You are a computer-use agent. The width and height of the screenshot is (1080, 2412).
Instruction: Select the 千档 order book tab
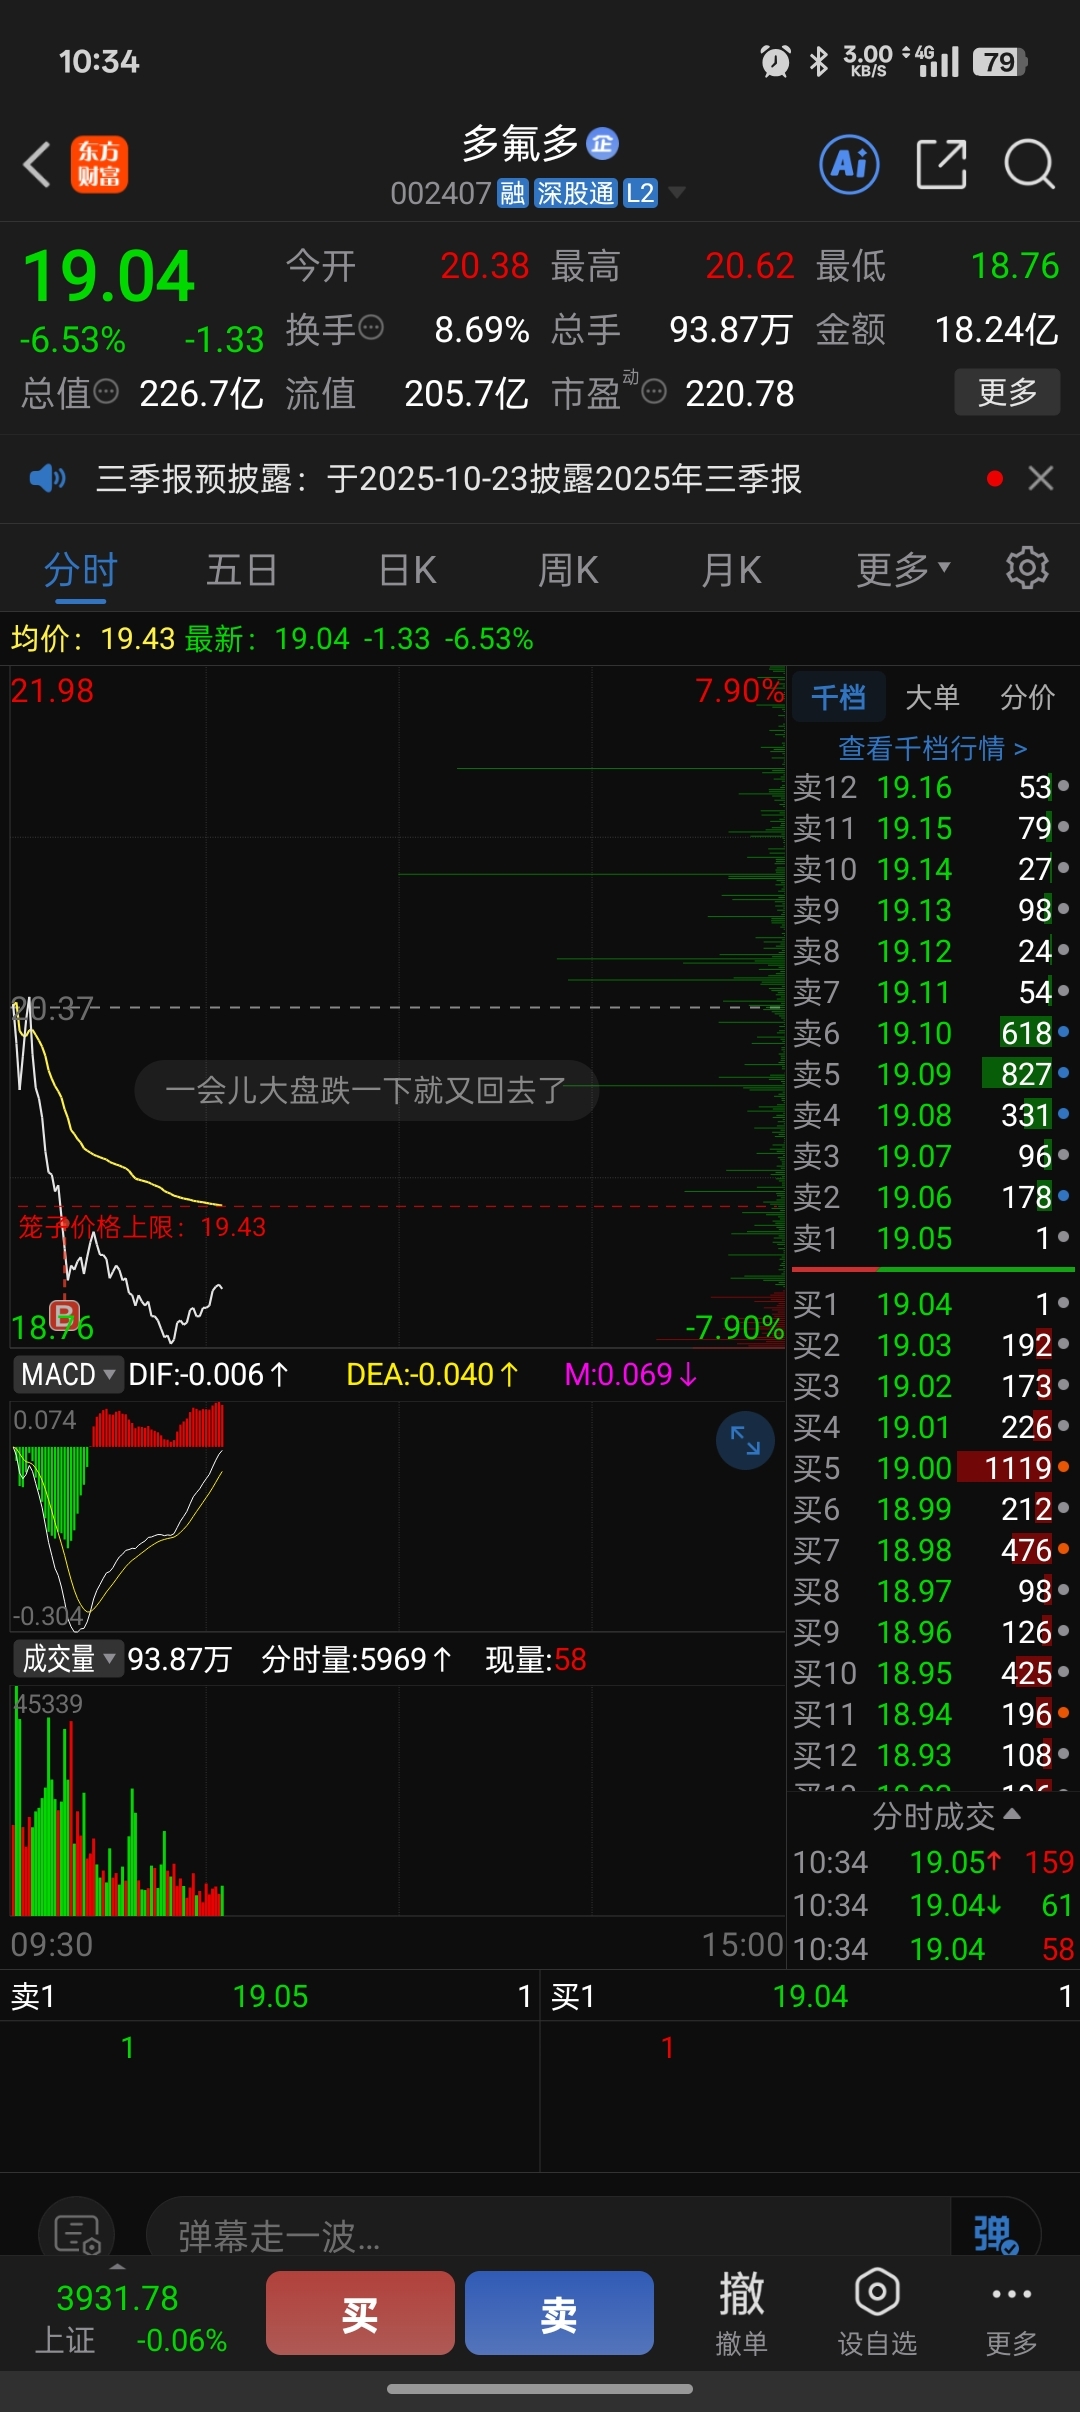(839, 697)
